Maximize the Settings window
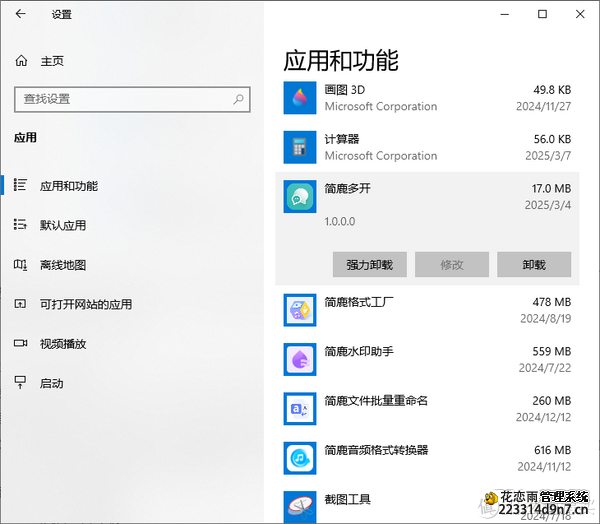Viewport: 600px width, 524px height. [542, 14]
